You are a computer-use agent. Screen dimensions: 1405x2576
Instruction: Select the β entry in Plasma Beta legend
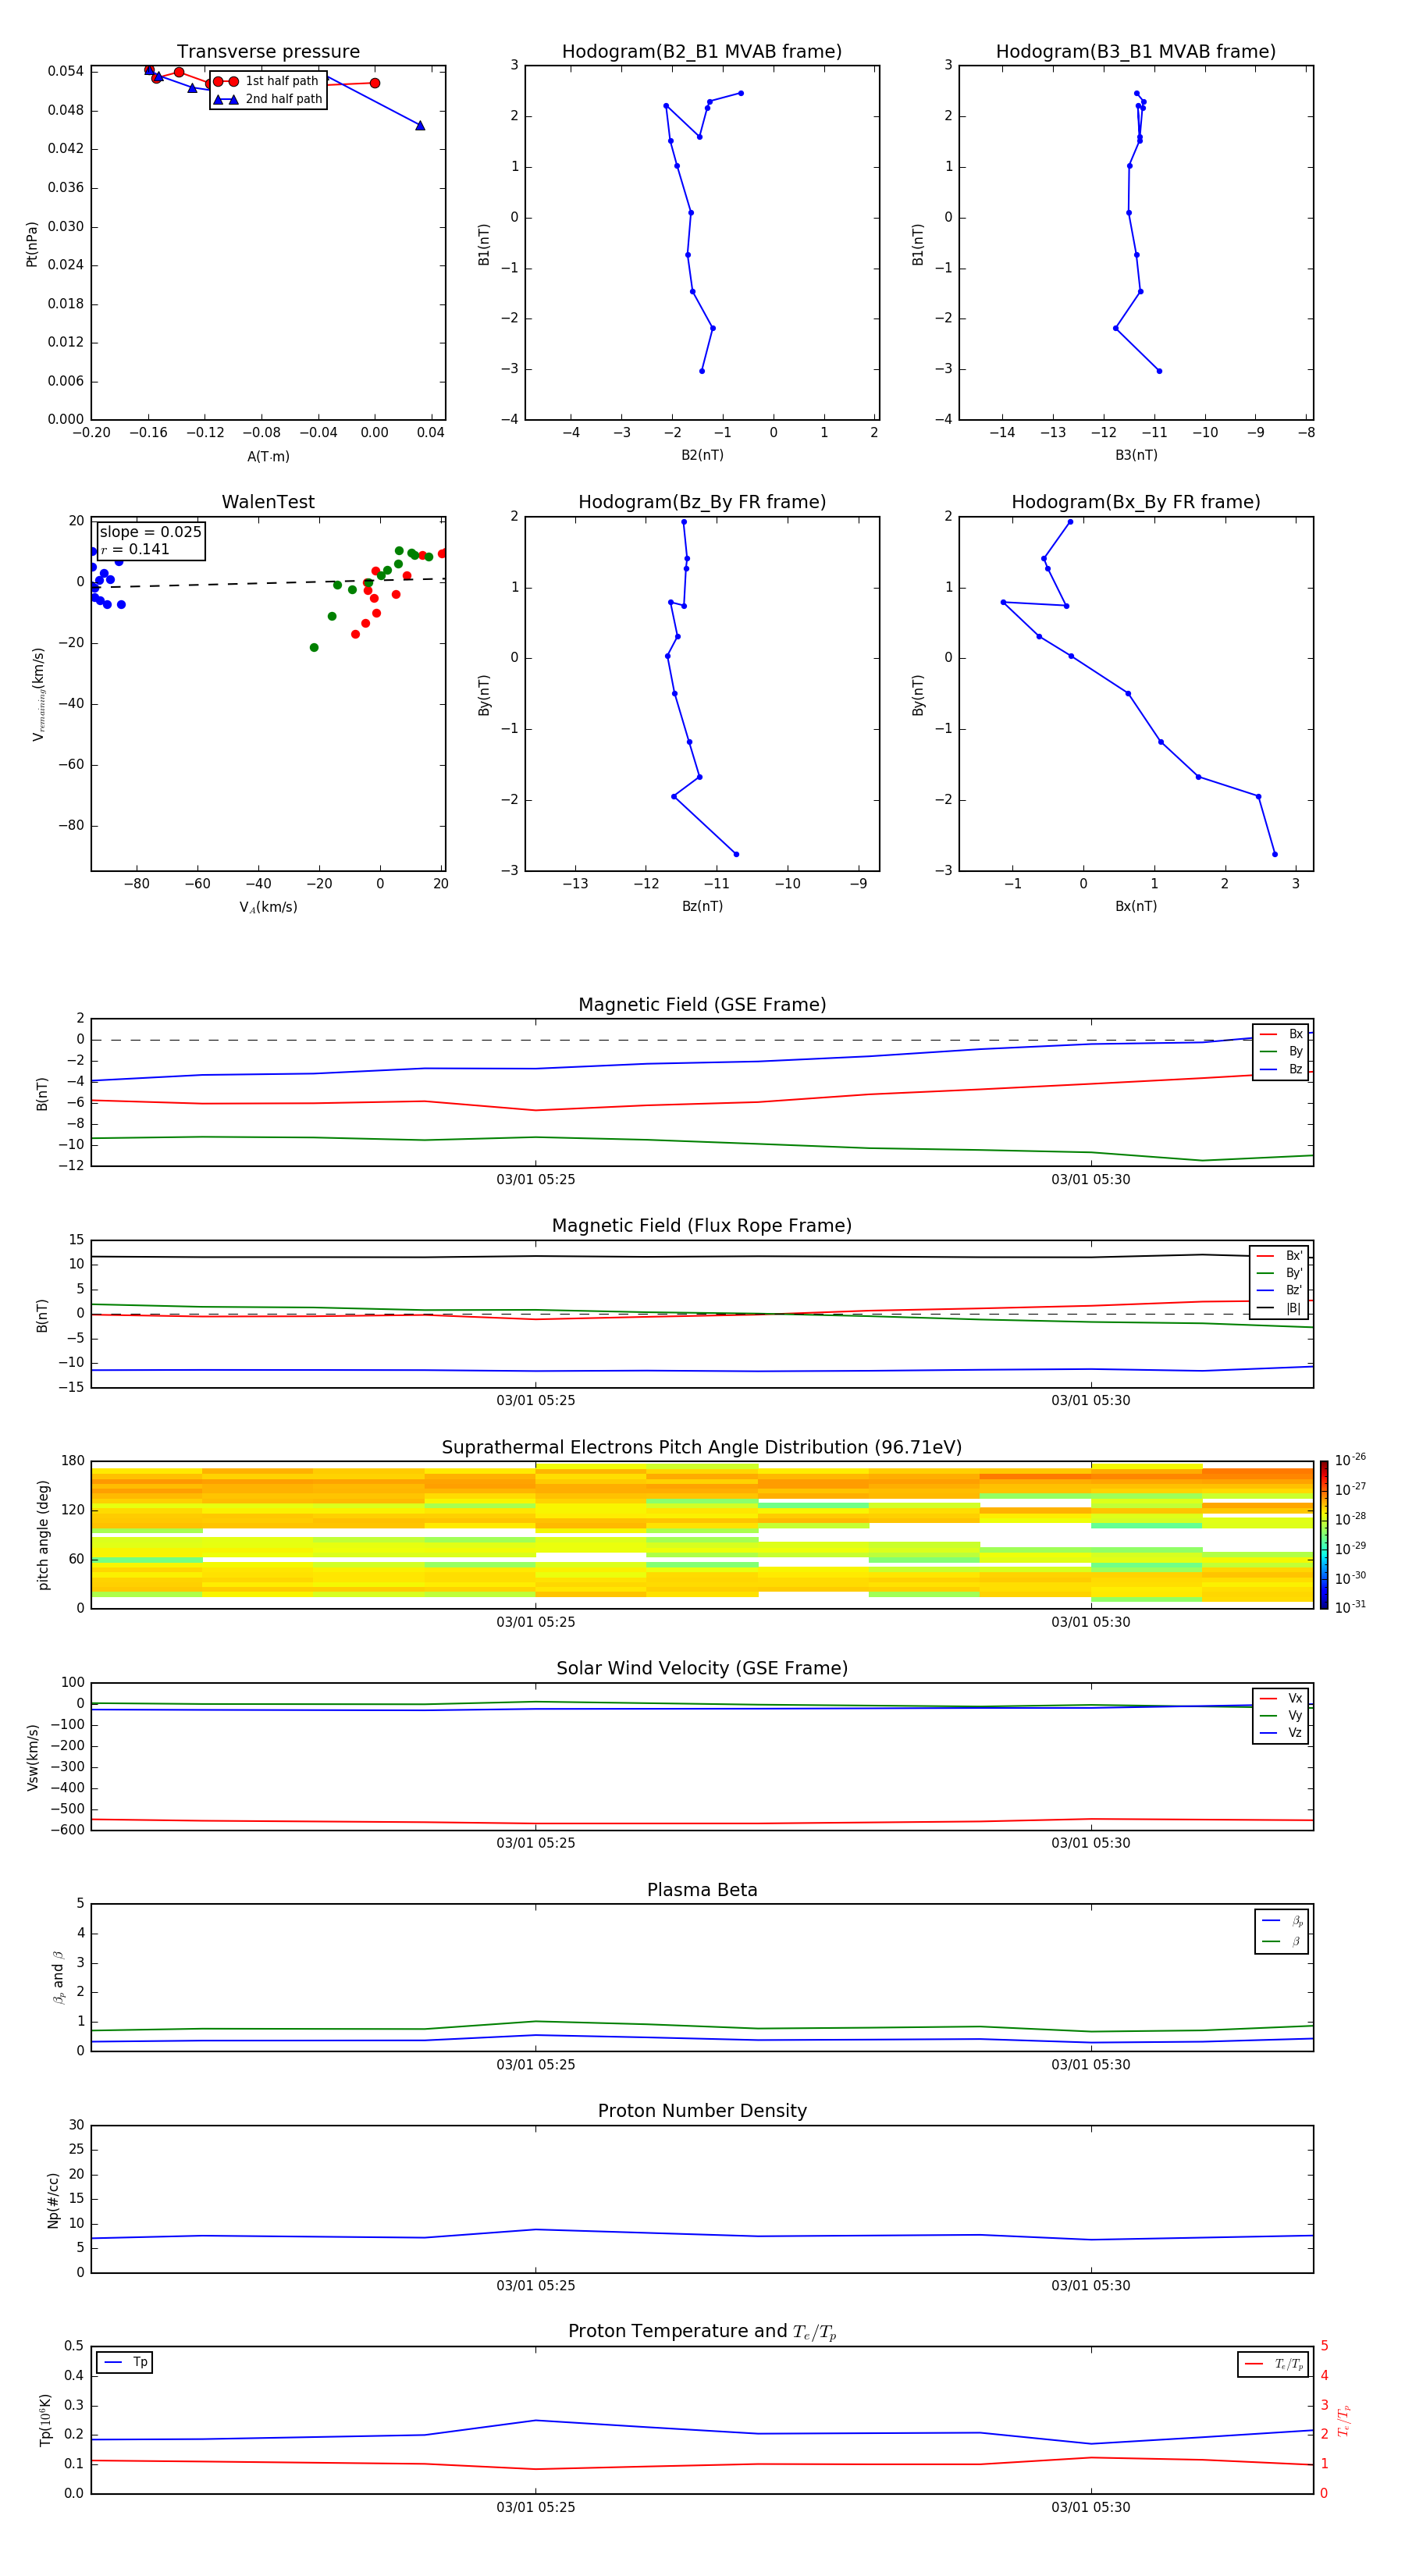tap(1282, 1942)
